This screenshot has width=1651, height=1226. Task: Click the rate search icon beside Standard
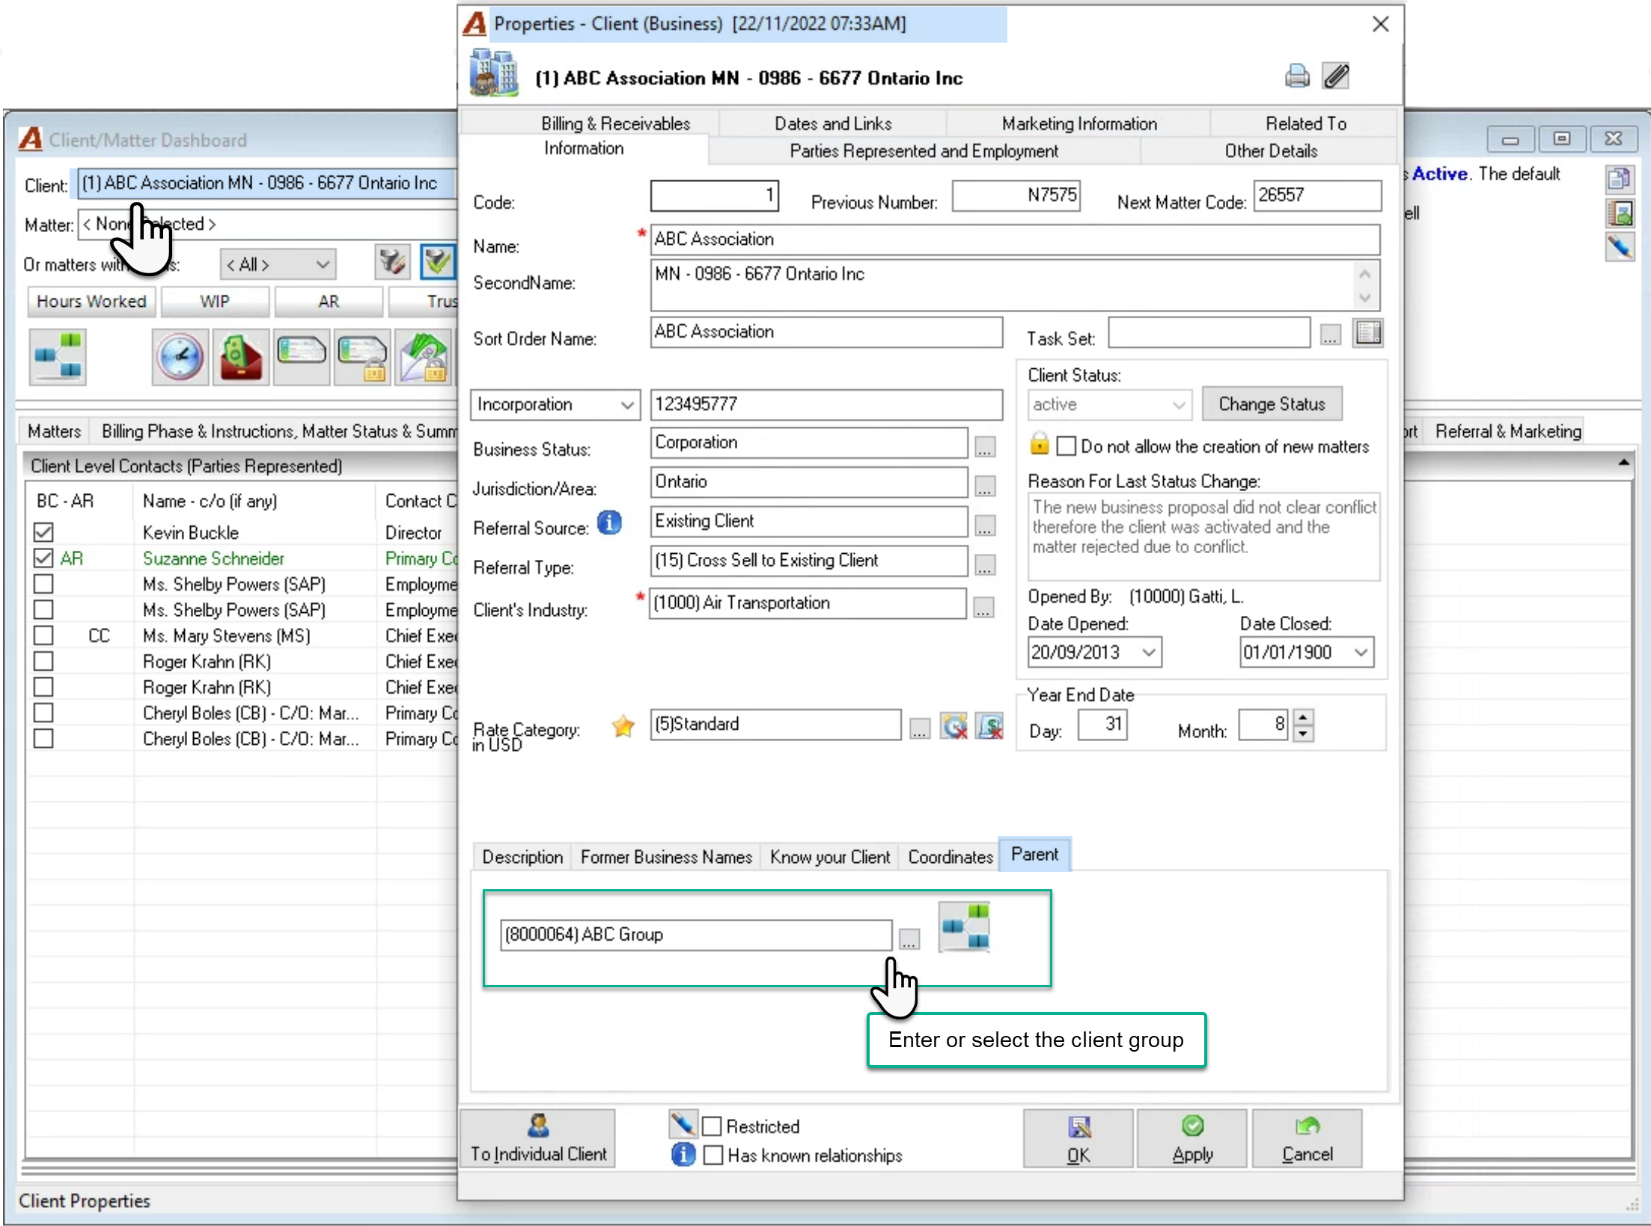point(954,726)
